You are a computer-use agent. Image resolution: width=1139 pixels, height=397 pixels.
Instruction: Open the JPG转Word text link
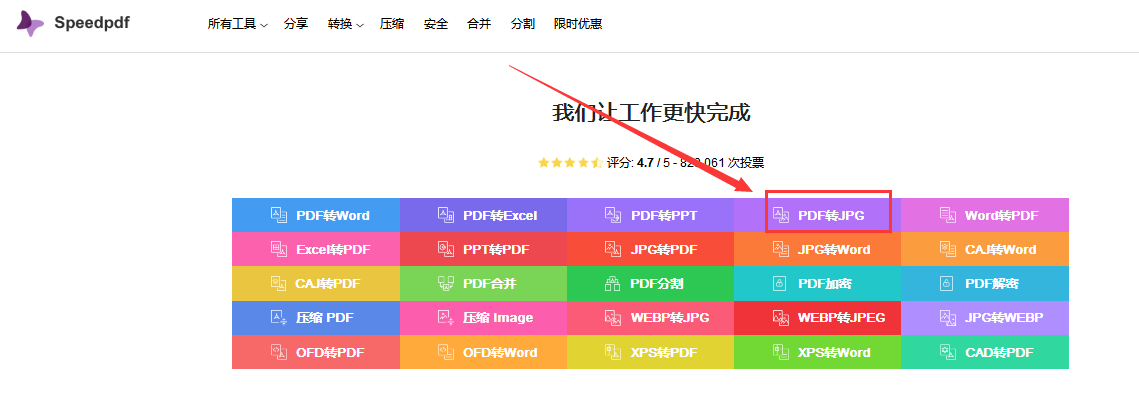[834, 250]
